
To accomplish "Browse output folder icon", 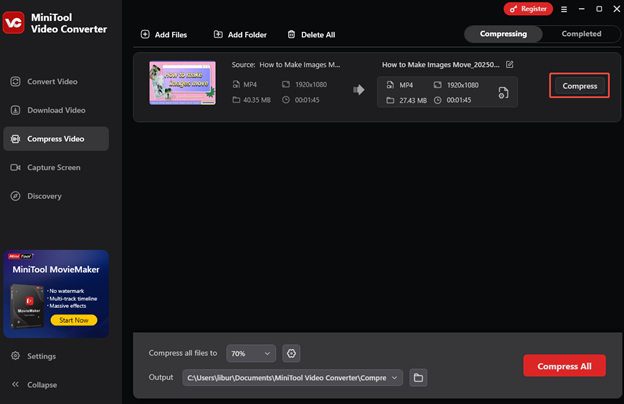I will tap(418, 378).
